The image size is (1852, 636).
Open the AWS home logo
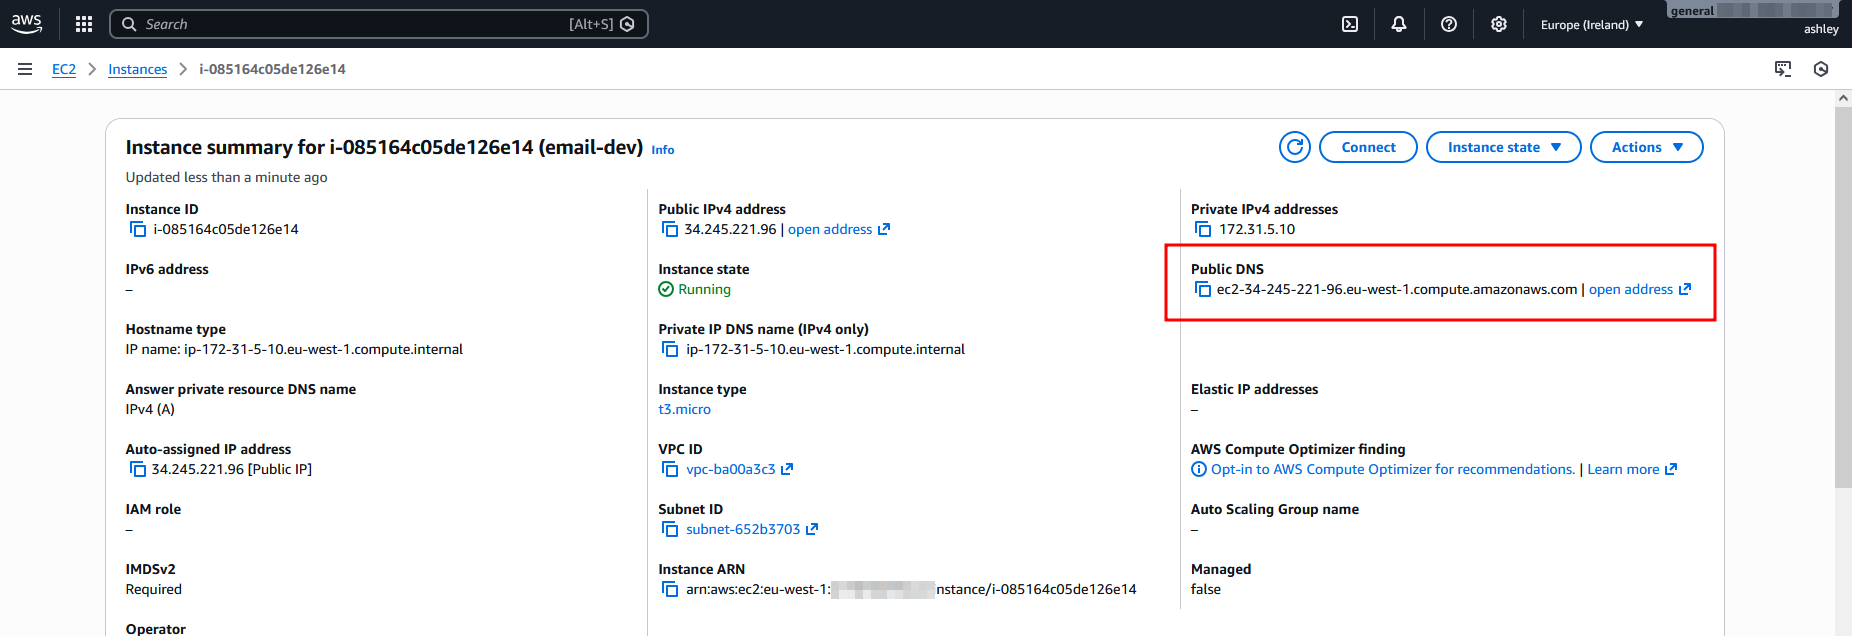[26, 24]
